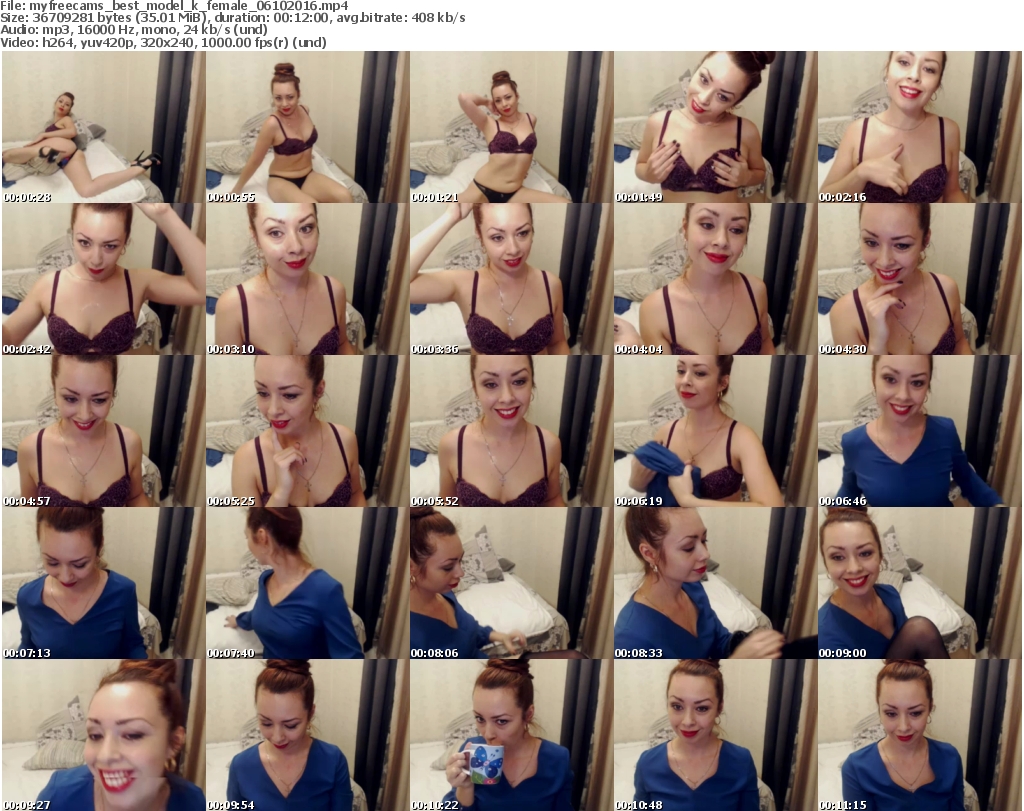Click the frame marked 00:05:25

308,431
